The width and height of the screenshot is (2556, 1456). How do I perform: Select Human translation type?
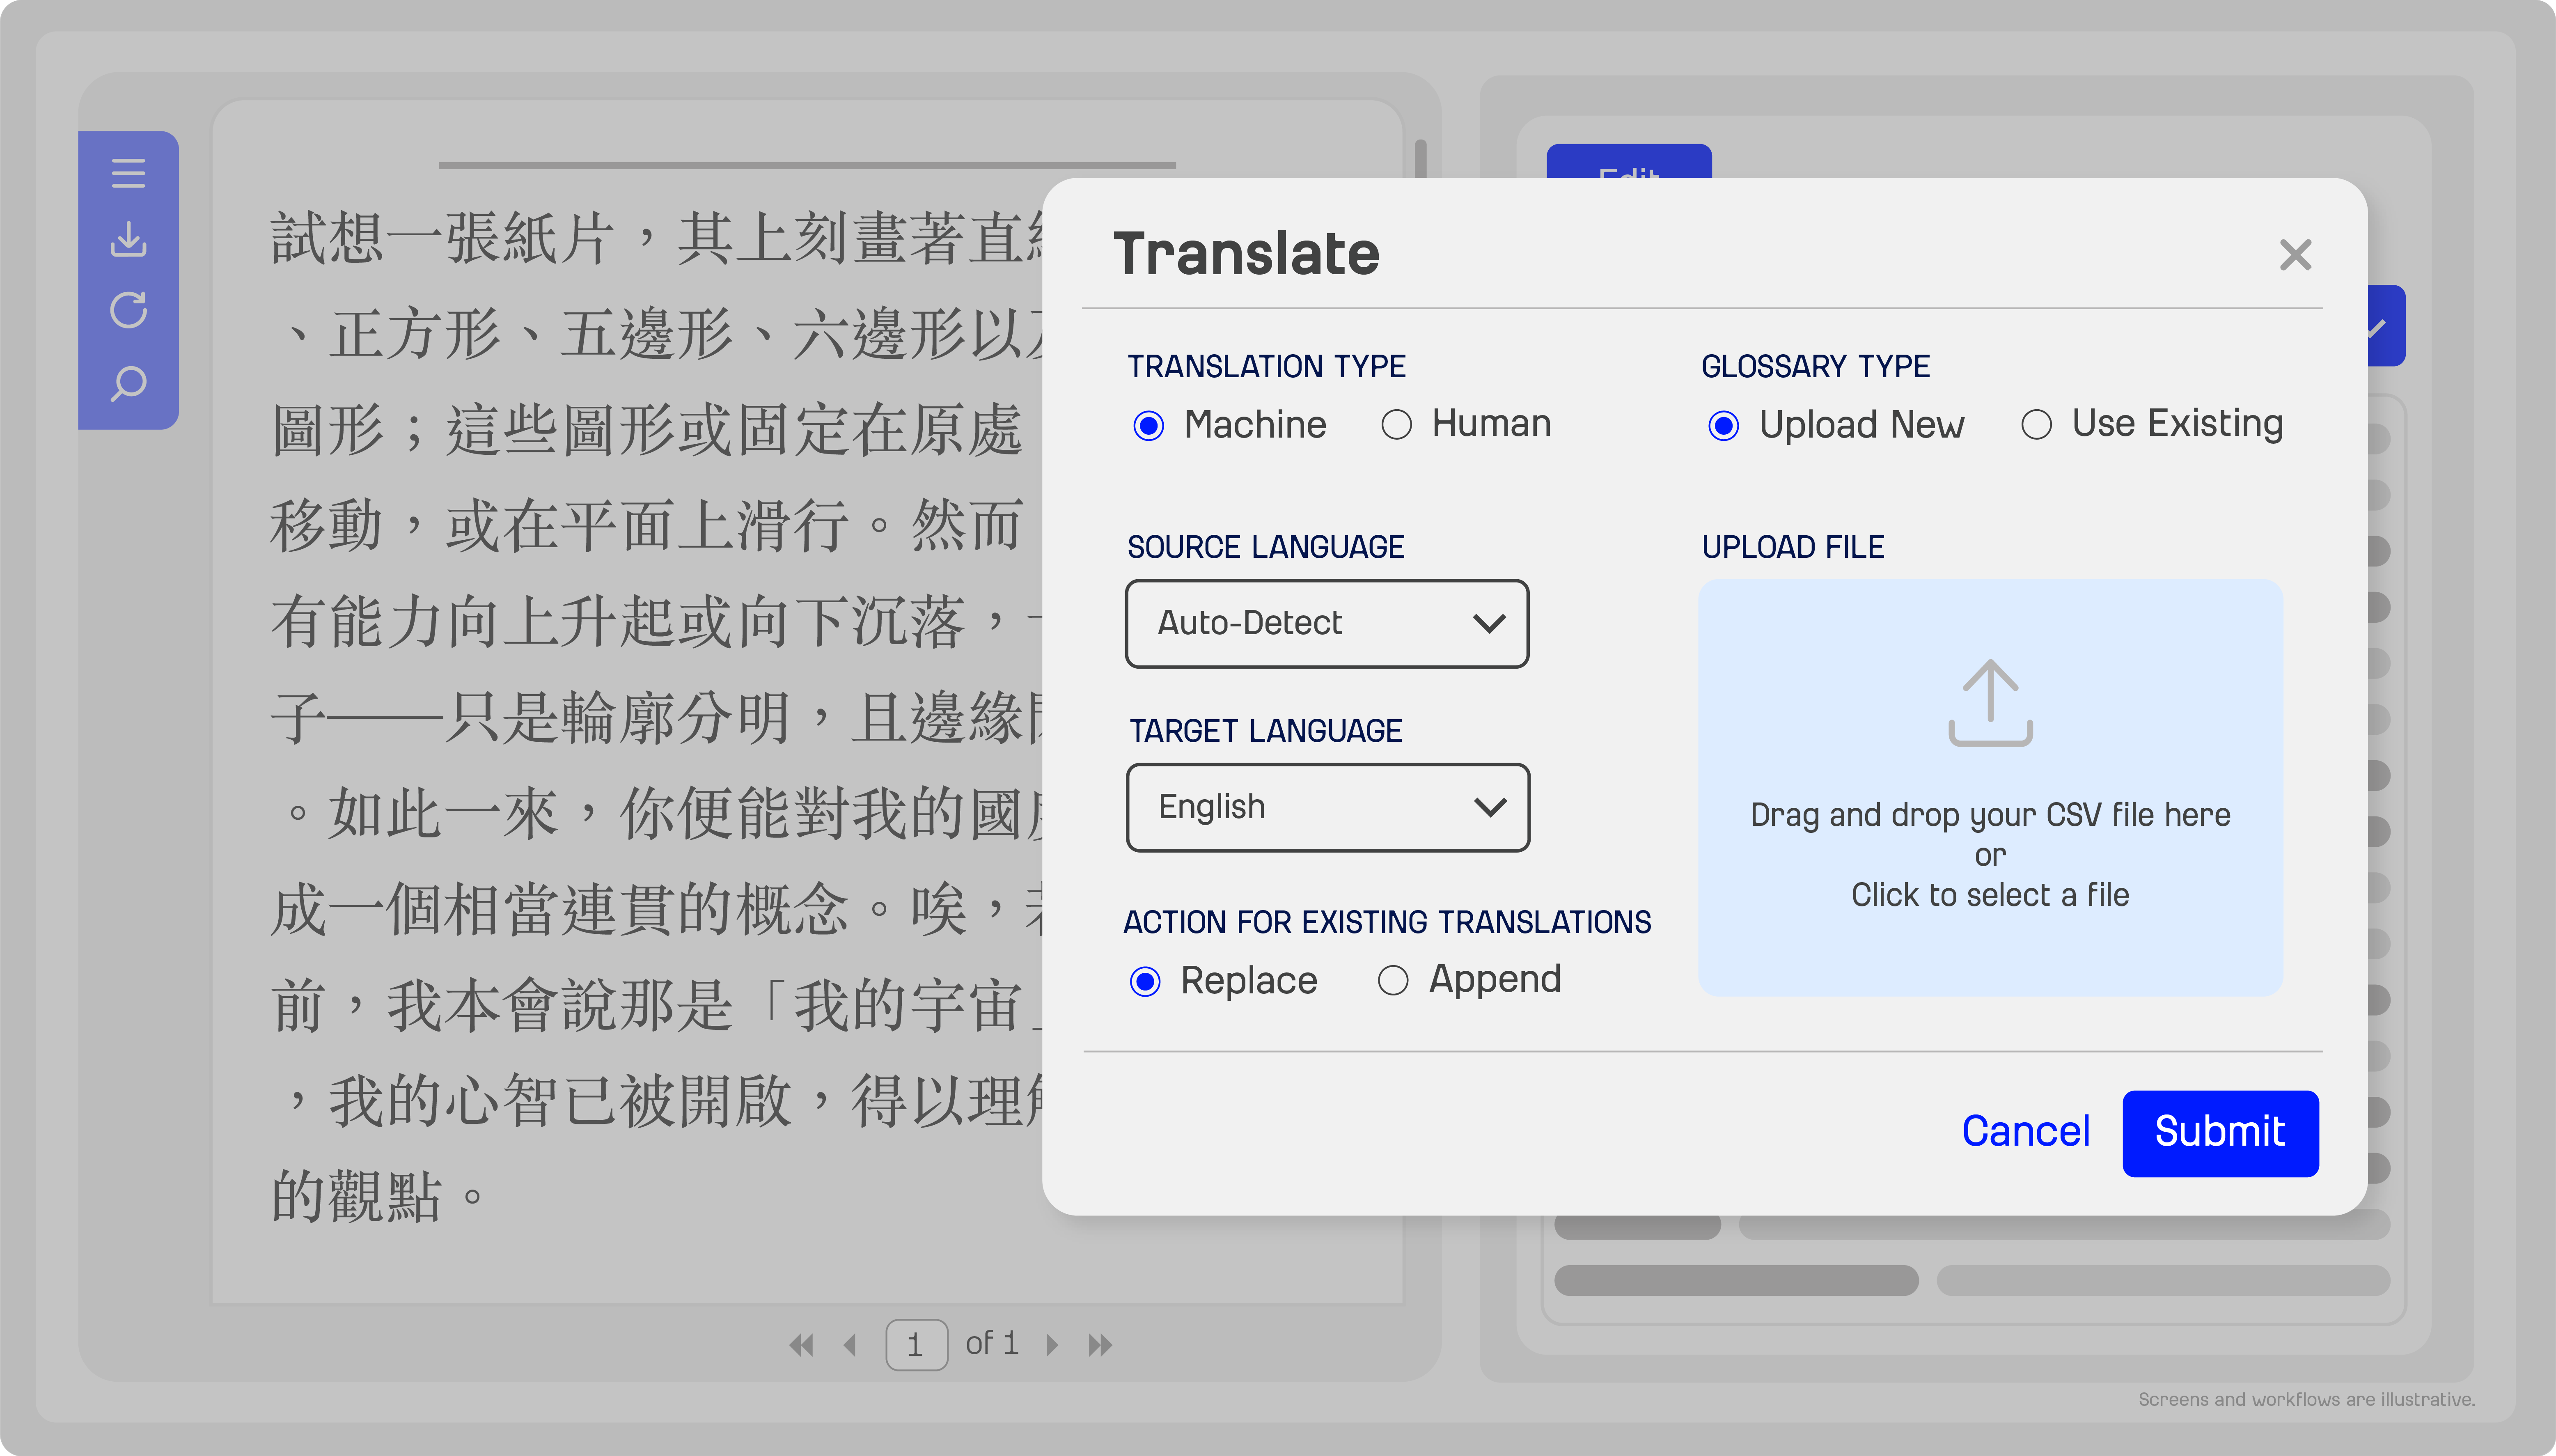(1396, 424)
